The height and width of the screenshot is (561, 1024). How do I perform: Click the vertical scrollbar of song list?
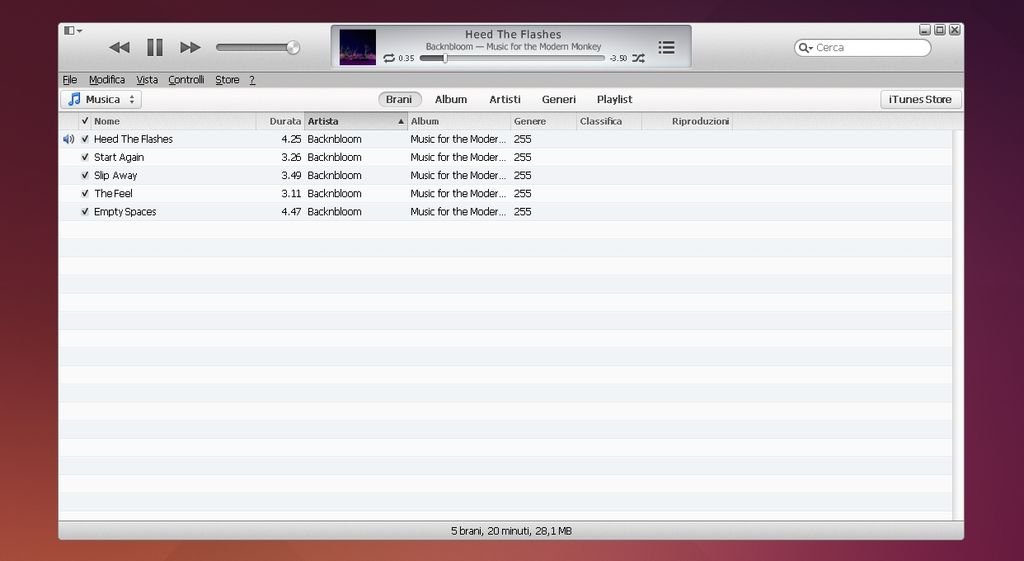(957, 325)
